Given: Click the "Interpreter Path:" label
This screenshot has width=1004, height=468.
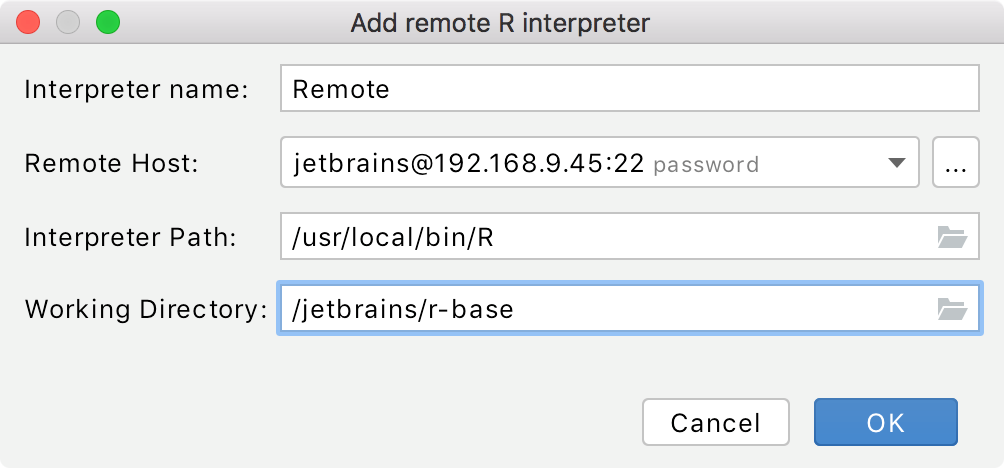Looking at the screenshot, I should tap(130, 237).
